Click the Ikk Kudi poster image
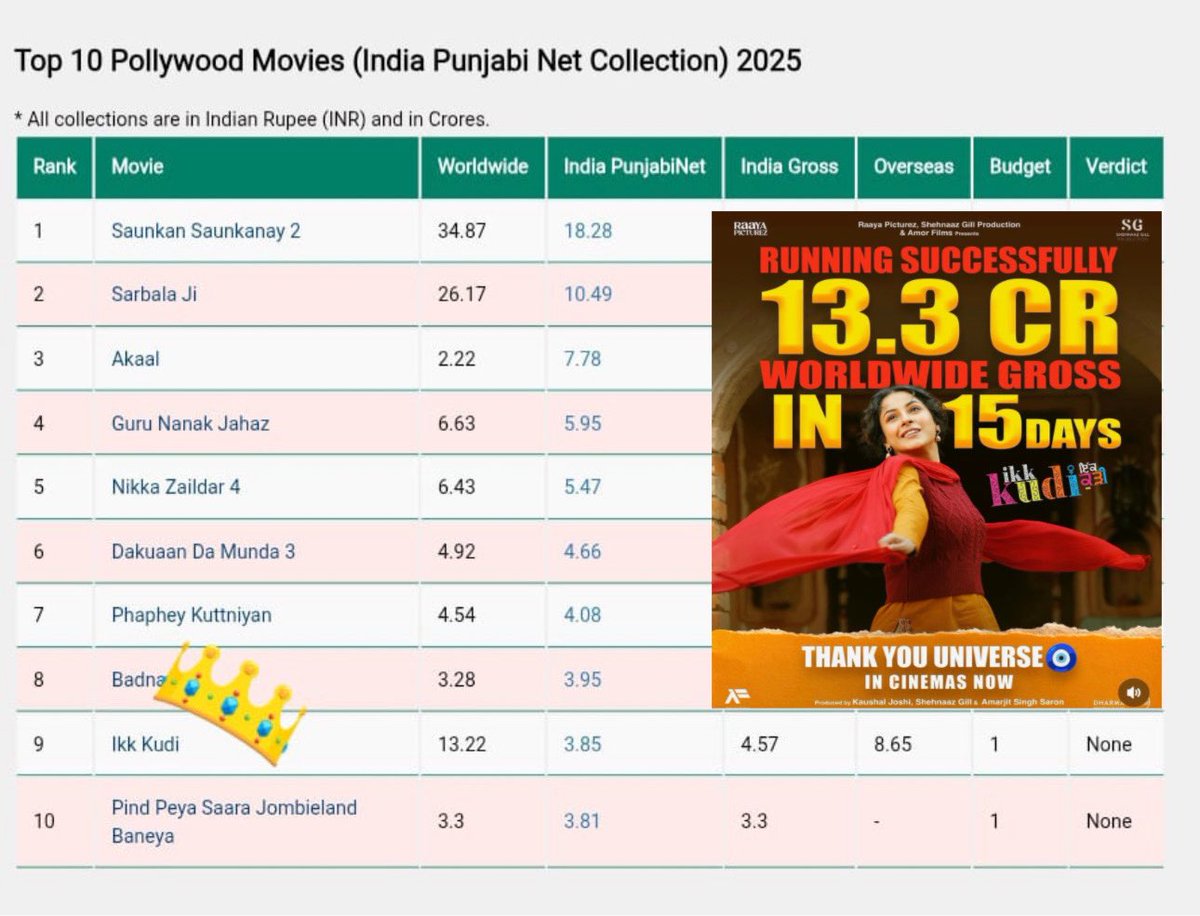This screenshot has height=916, width=1200. [937, 460]
